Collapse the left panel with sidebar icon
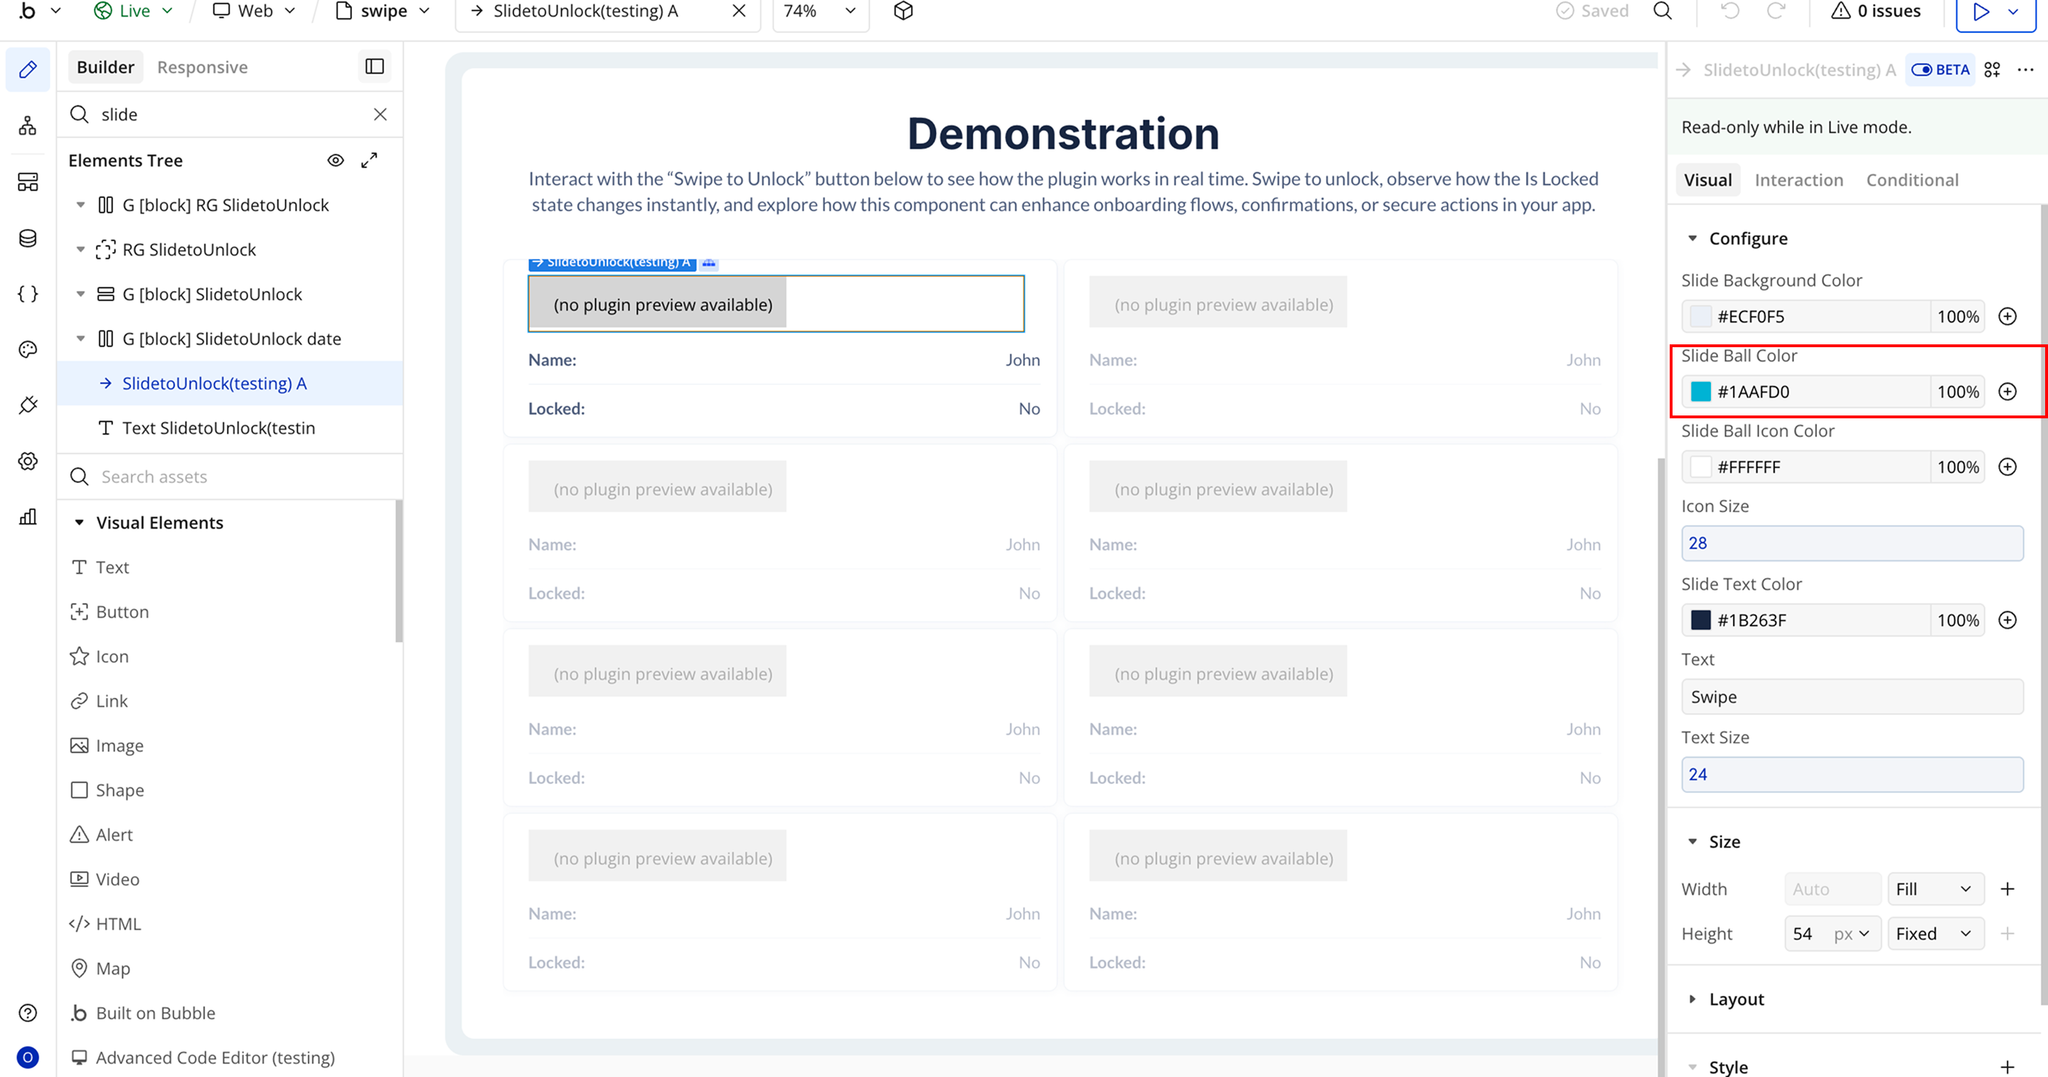The image size is (2048, 1077). (x=375, y=67)
